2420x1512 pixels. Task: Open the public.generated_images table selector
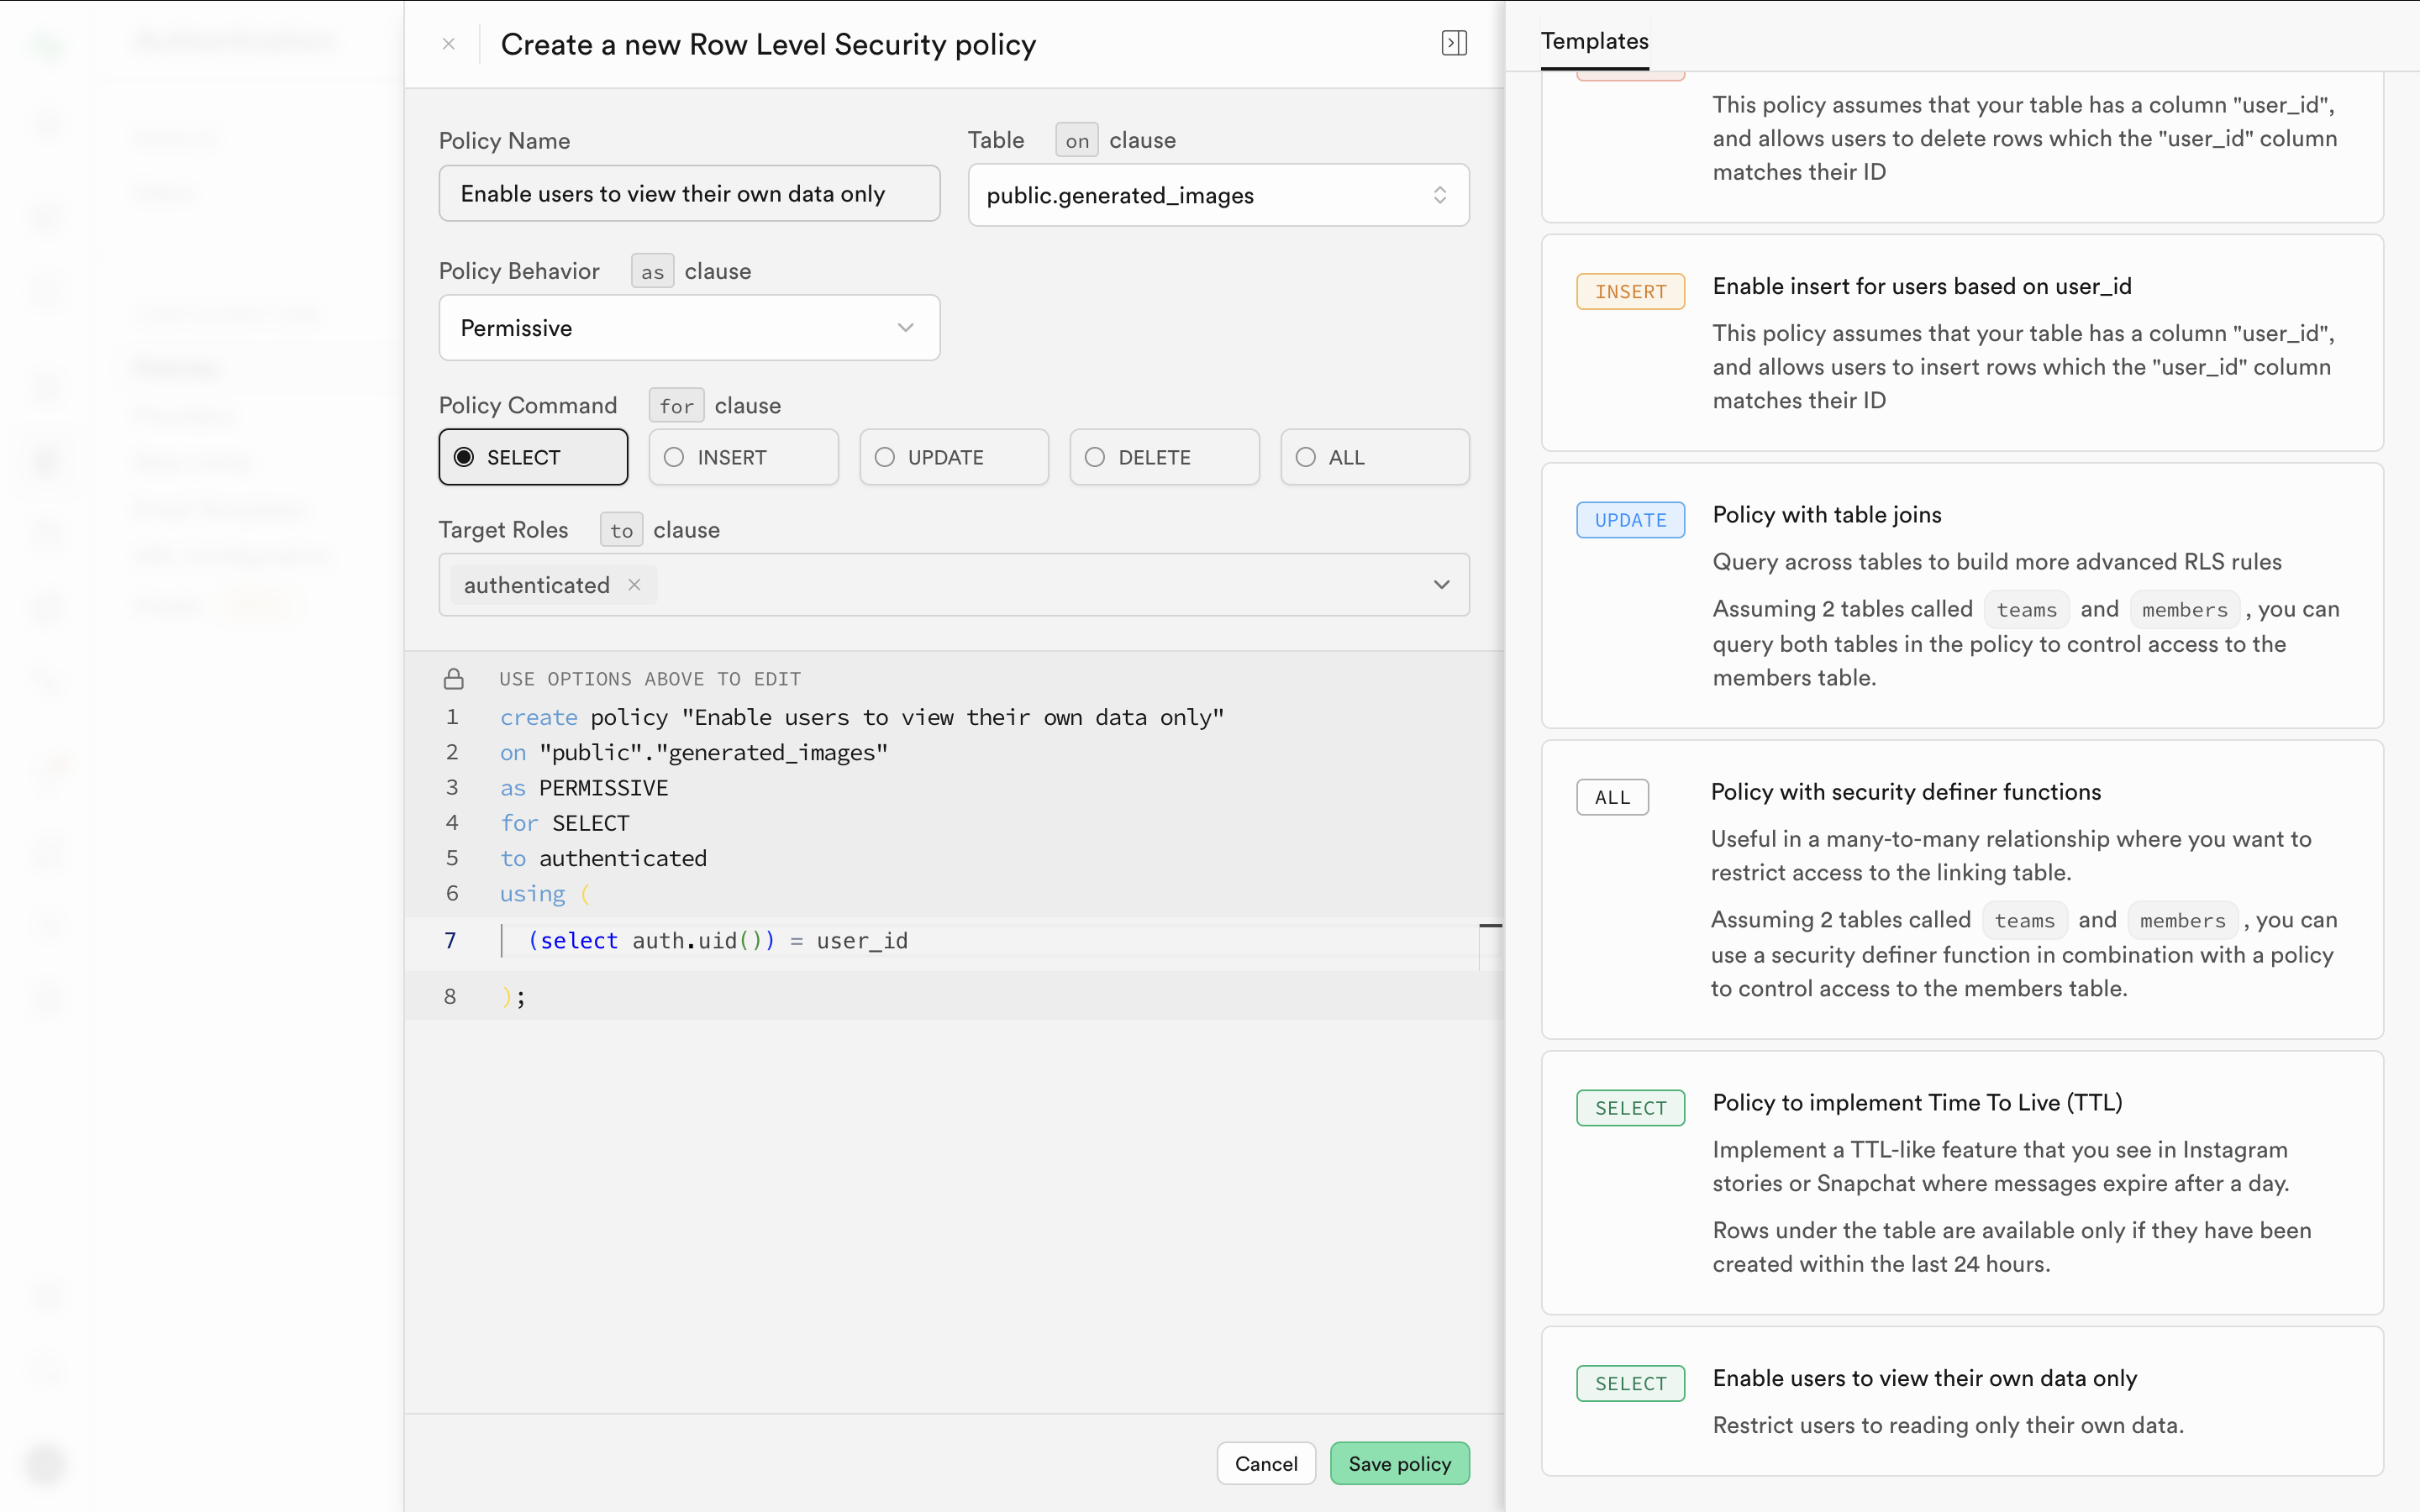click(1218, 195)
